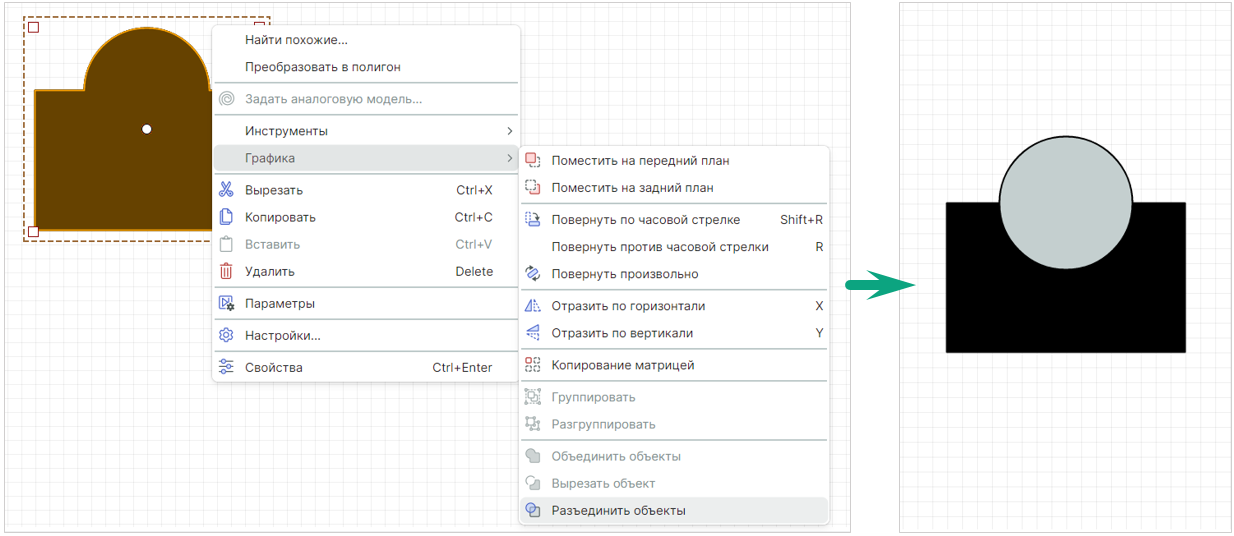Expand the Графика submenu arrow
Image resolution: width=1234 pixels, height=536 pixels.
[509, 158]
